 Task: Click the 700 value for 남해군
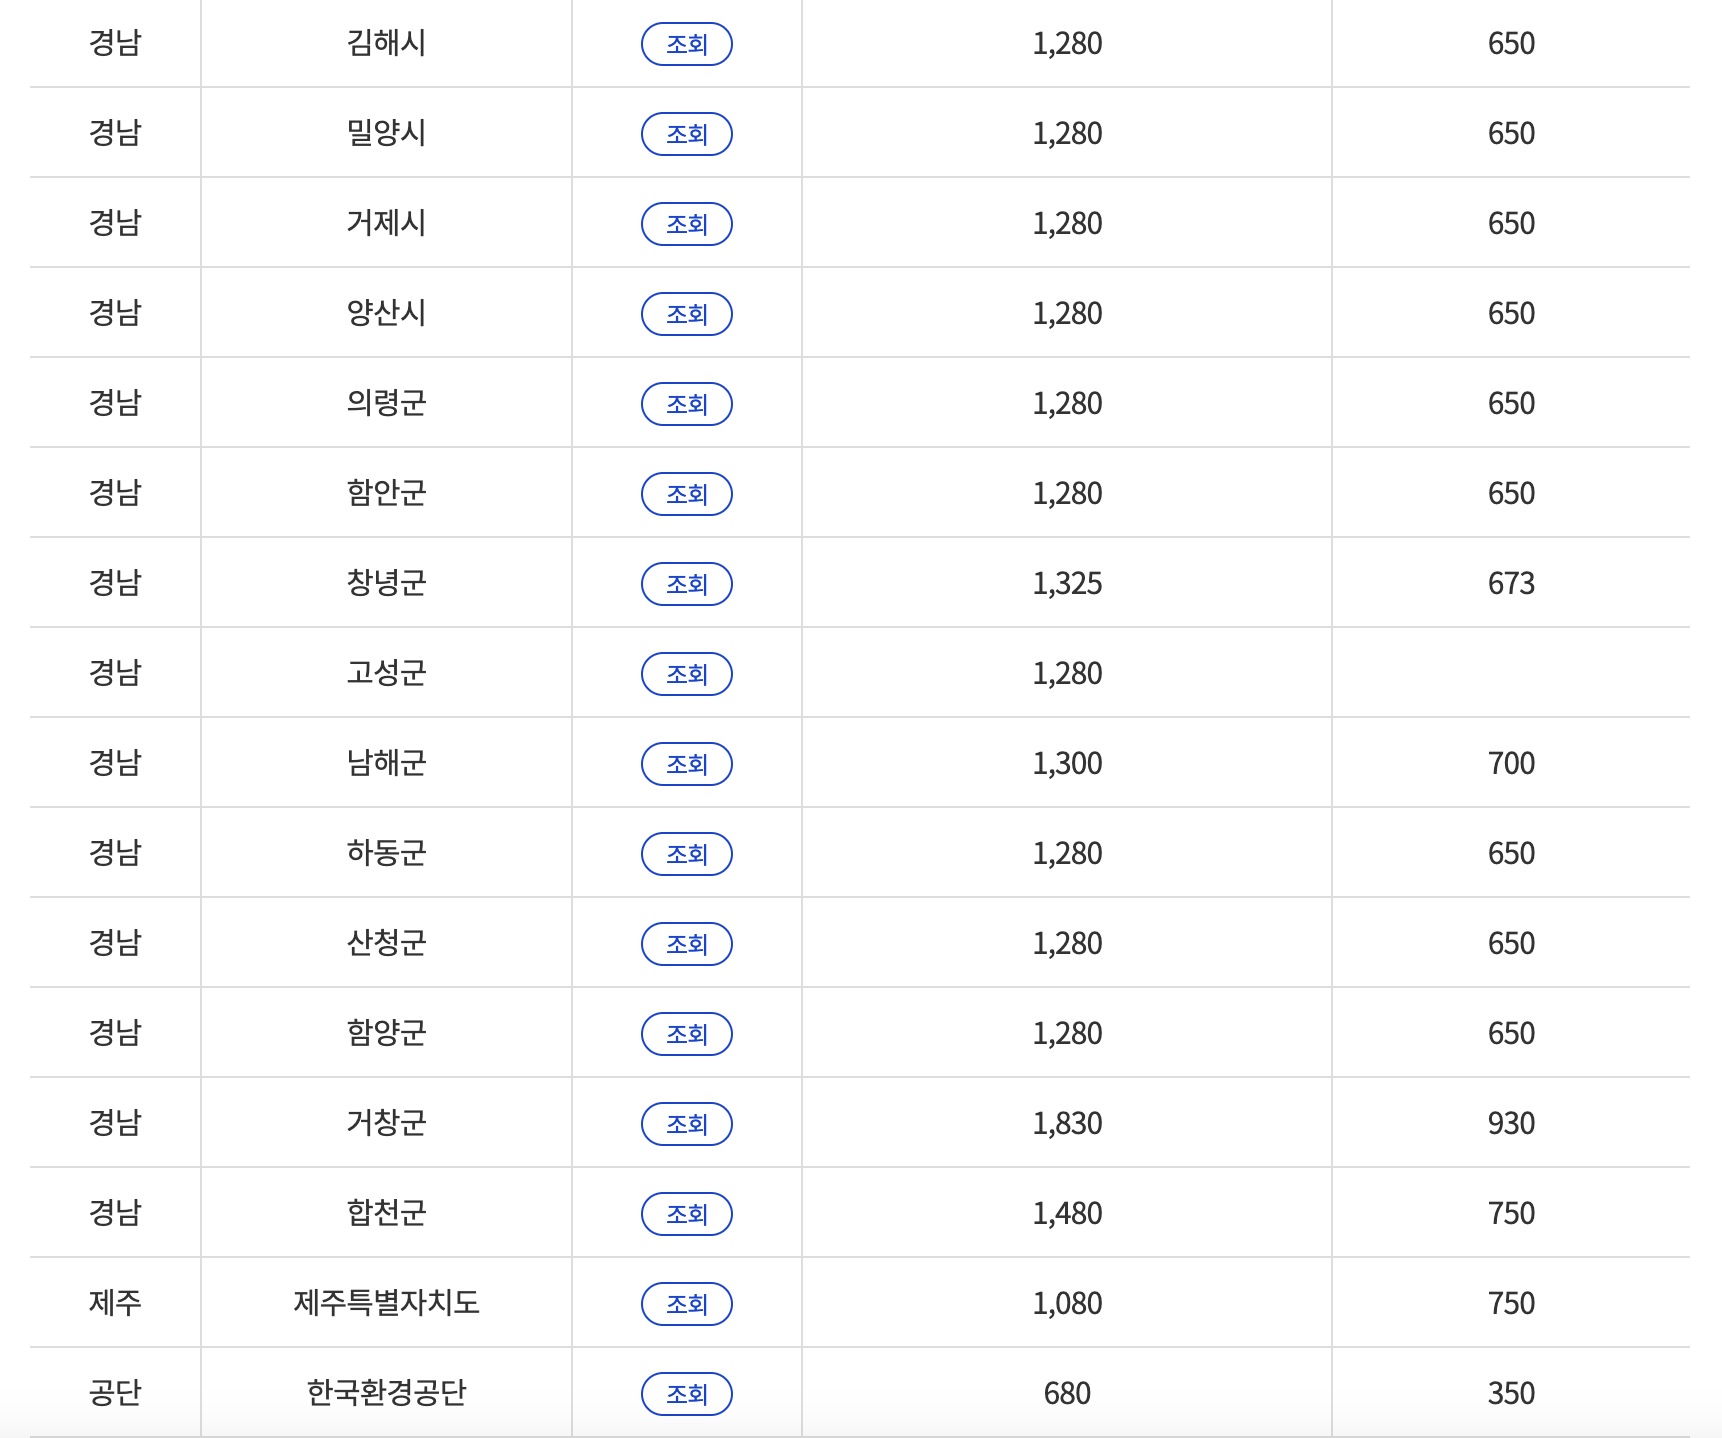pos(1511,763)
